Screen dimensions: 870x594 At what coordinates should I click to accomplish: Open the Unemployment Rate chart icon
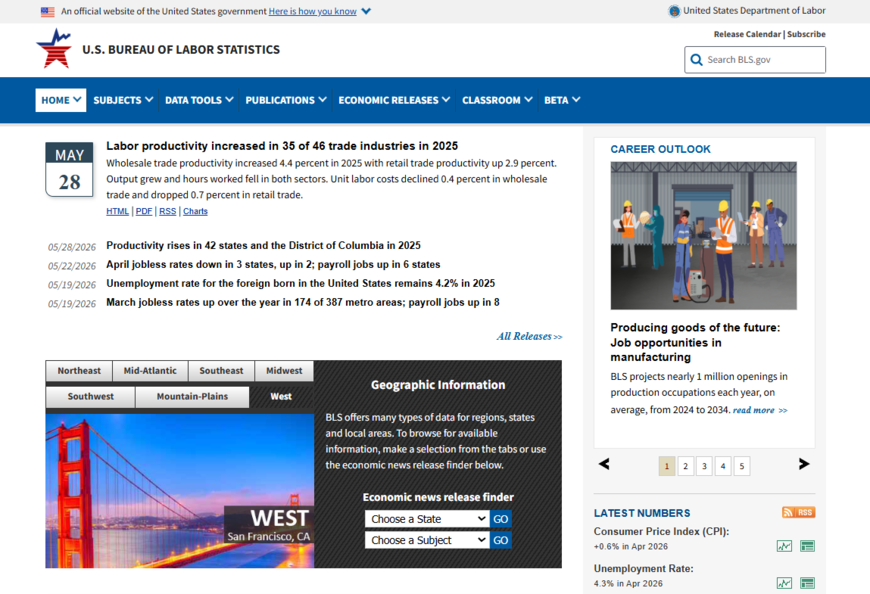point(784,583)
